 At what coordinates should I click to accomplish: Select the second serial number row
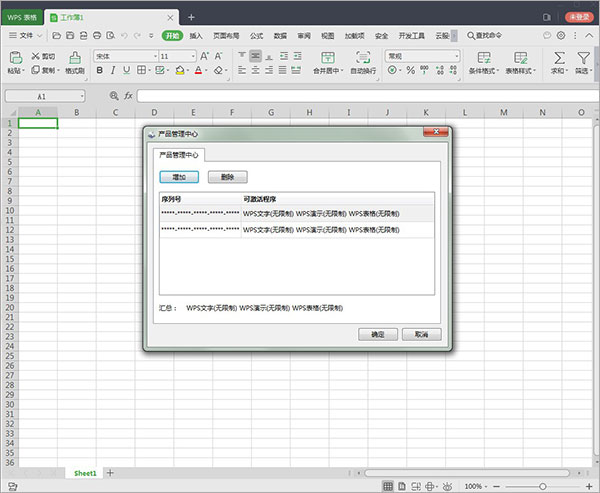pyautogui.click(x=297, y=230)
